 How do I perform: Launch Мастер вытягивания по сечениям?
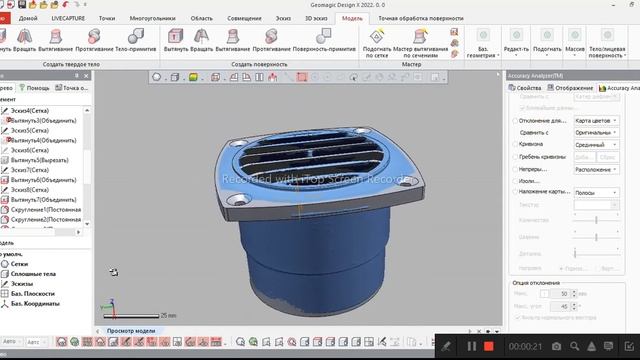pos(420,43)
